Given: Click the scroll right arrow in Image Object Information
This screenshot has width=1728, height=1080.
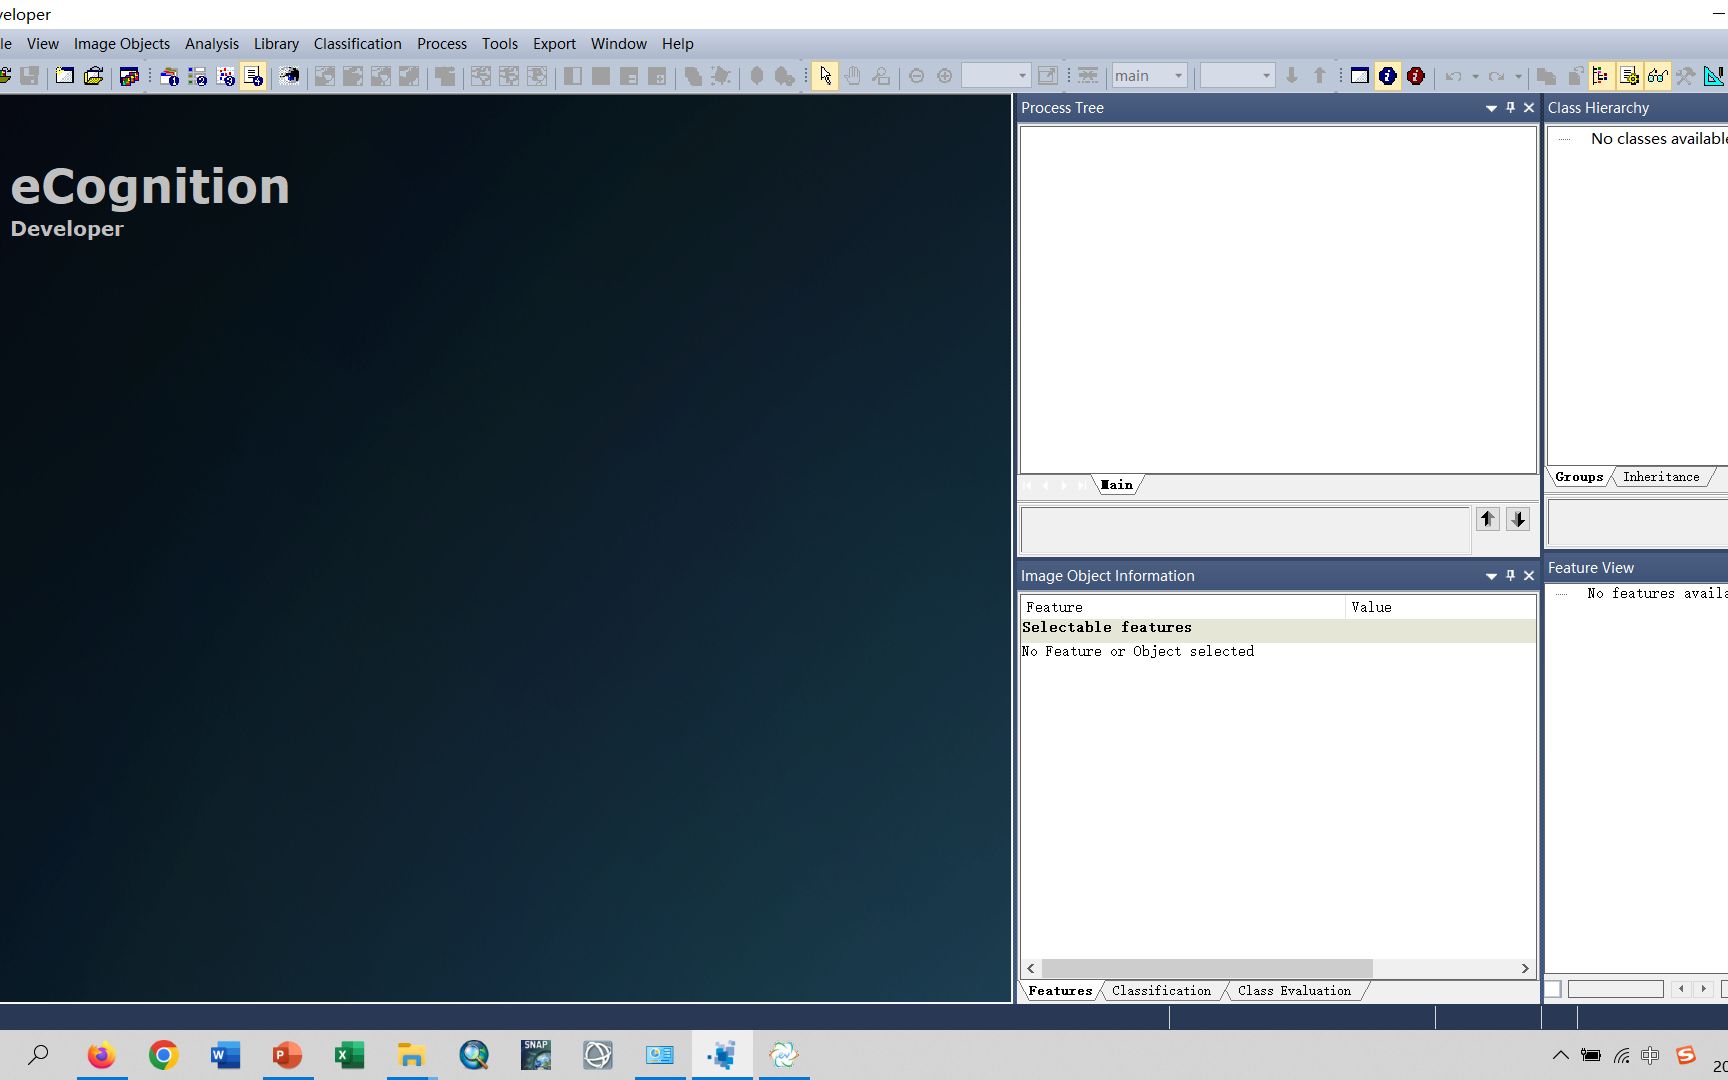Looking at the screenshot, I should point(1525,968).
